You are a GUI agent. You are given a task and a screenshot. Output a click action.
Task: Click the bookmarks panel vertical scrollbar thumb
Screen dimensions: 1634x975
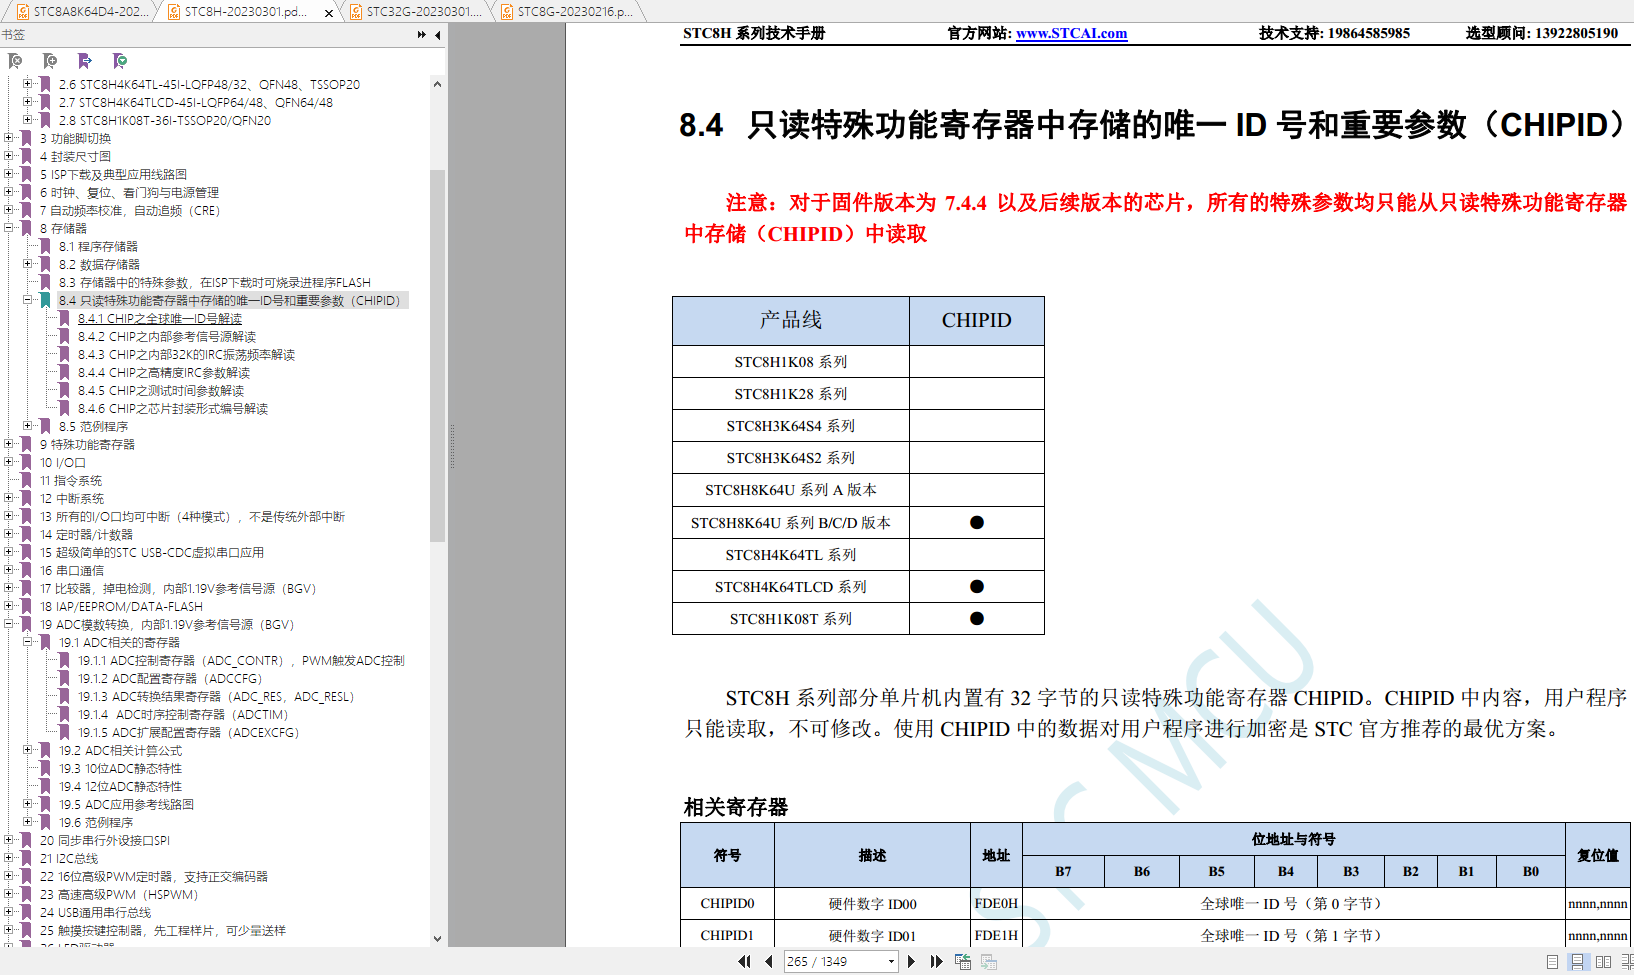coord(437,355)
